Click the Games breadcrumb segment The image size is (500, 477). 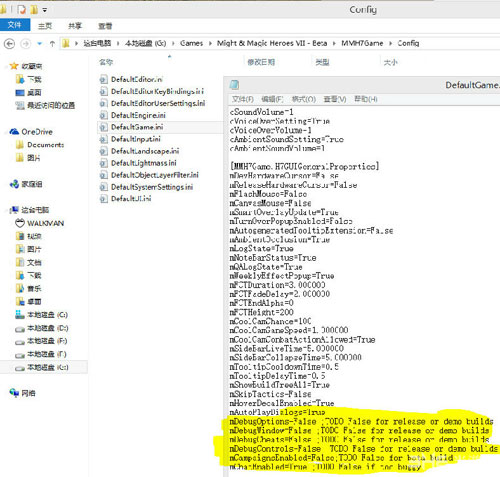pos(191,43)
